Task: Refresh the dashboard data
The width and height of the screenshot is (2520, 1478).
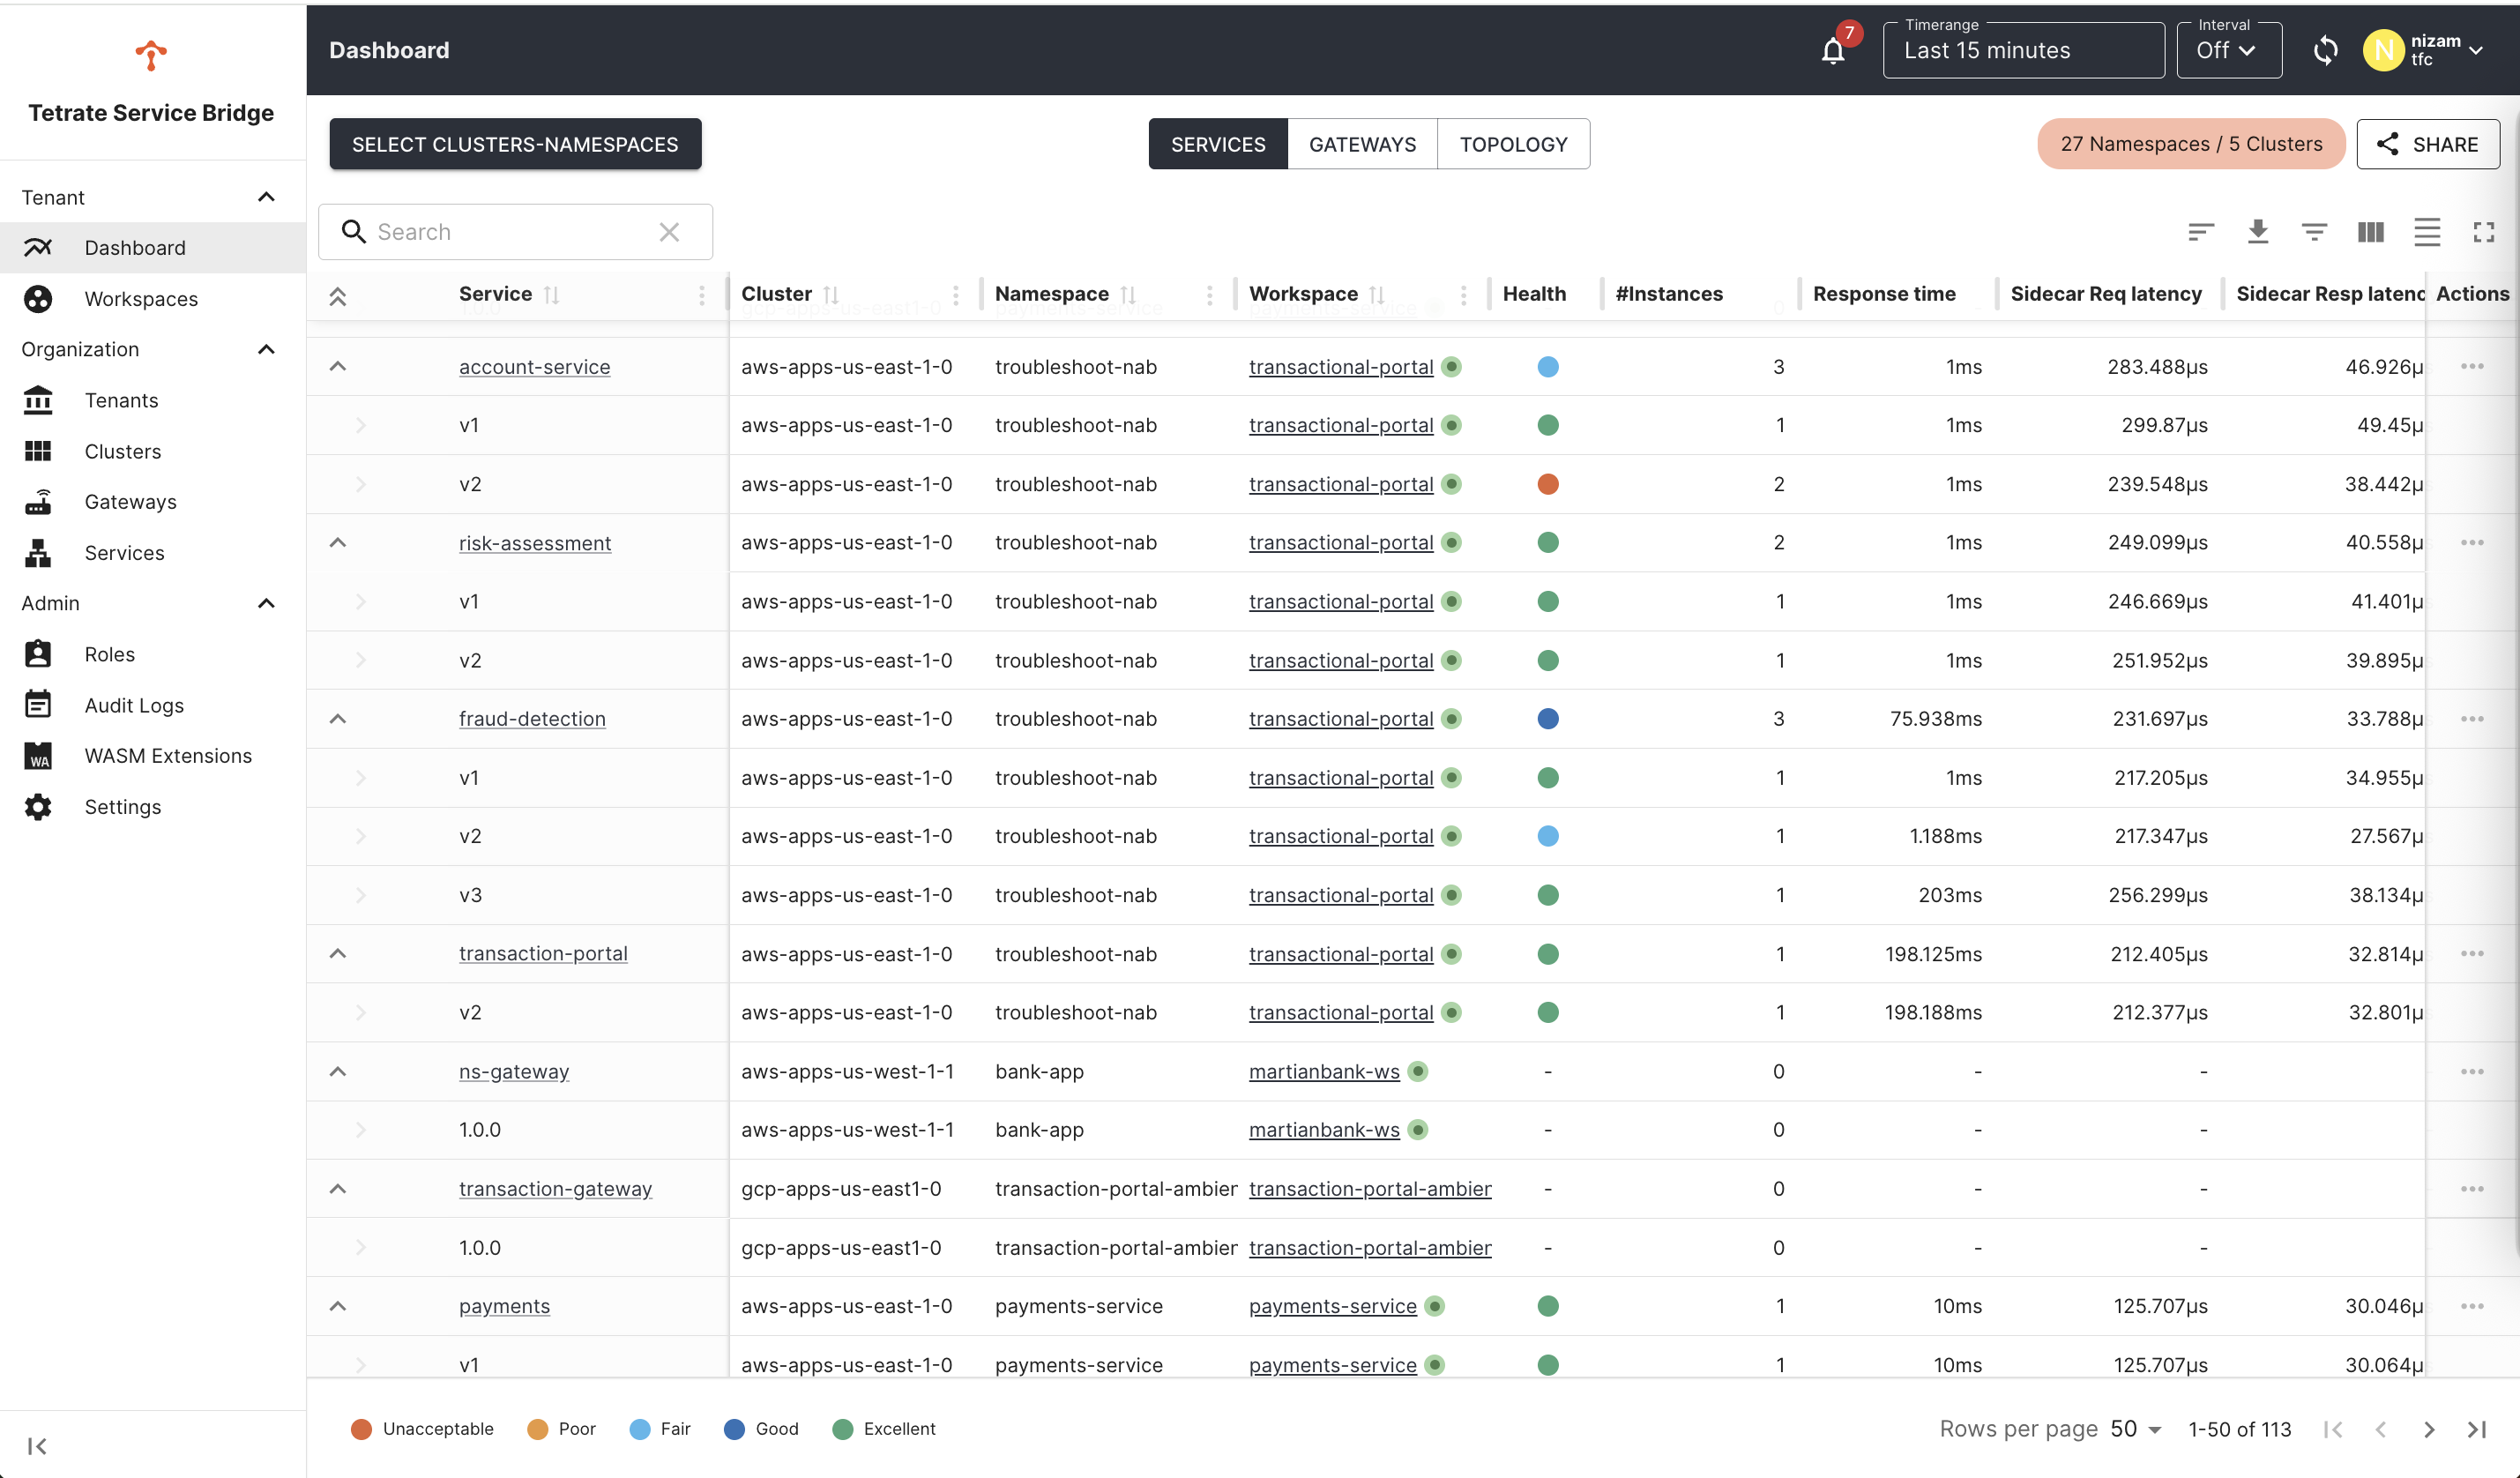Action: coord(2325,49)
